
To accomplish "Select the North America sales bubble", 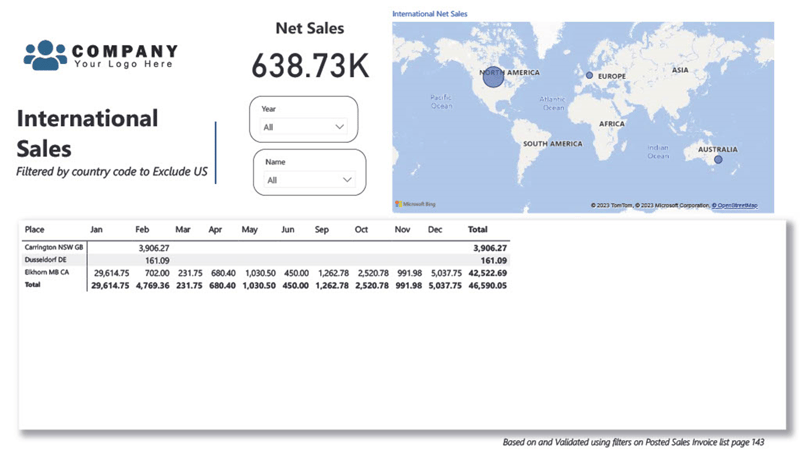I will coord(494,75).
